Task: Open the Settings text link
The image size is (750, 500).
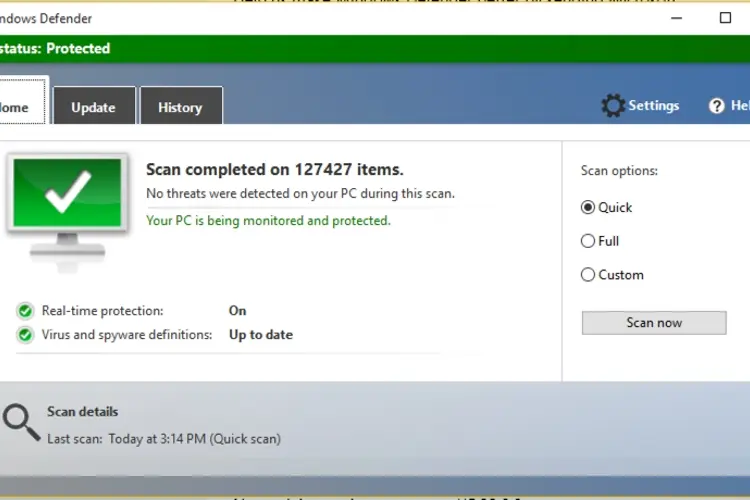Action: tap(653, 105)
